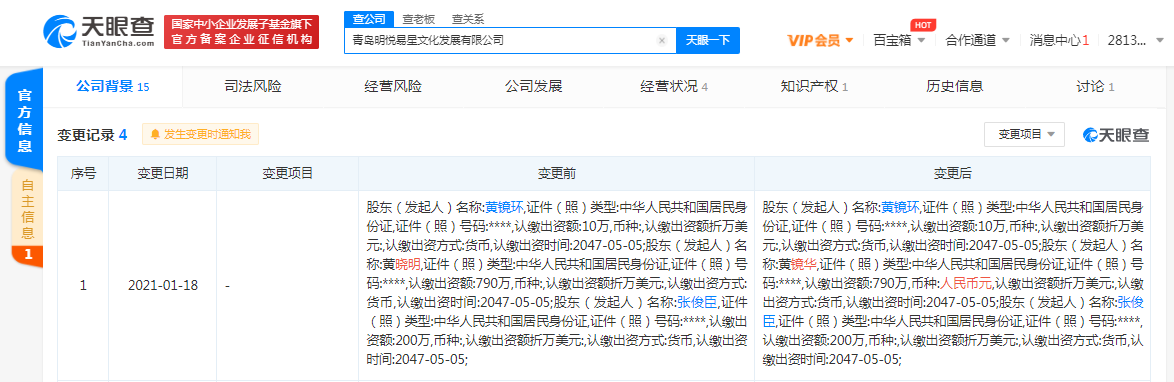Open the 百宝箱 dropdown menu
The width and height of the screenshot is (1174, 382).
[899, 40]
